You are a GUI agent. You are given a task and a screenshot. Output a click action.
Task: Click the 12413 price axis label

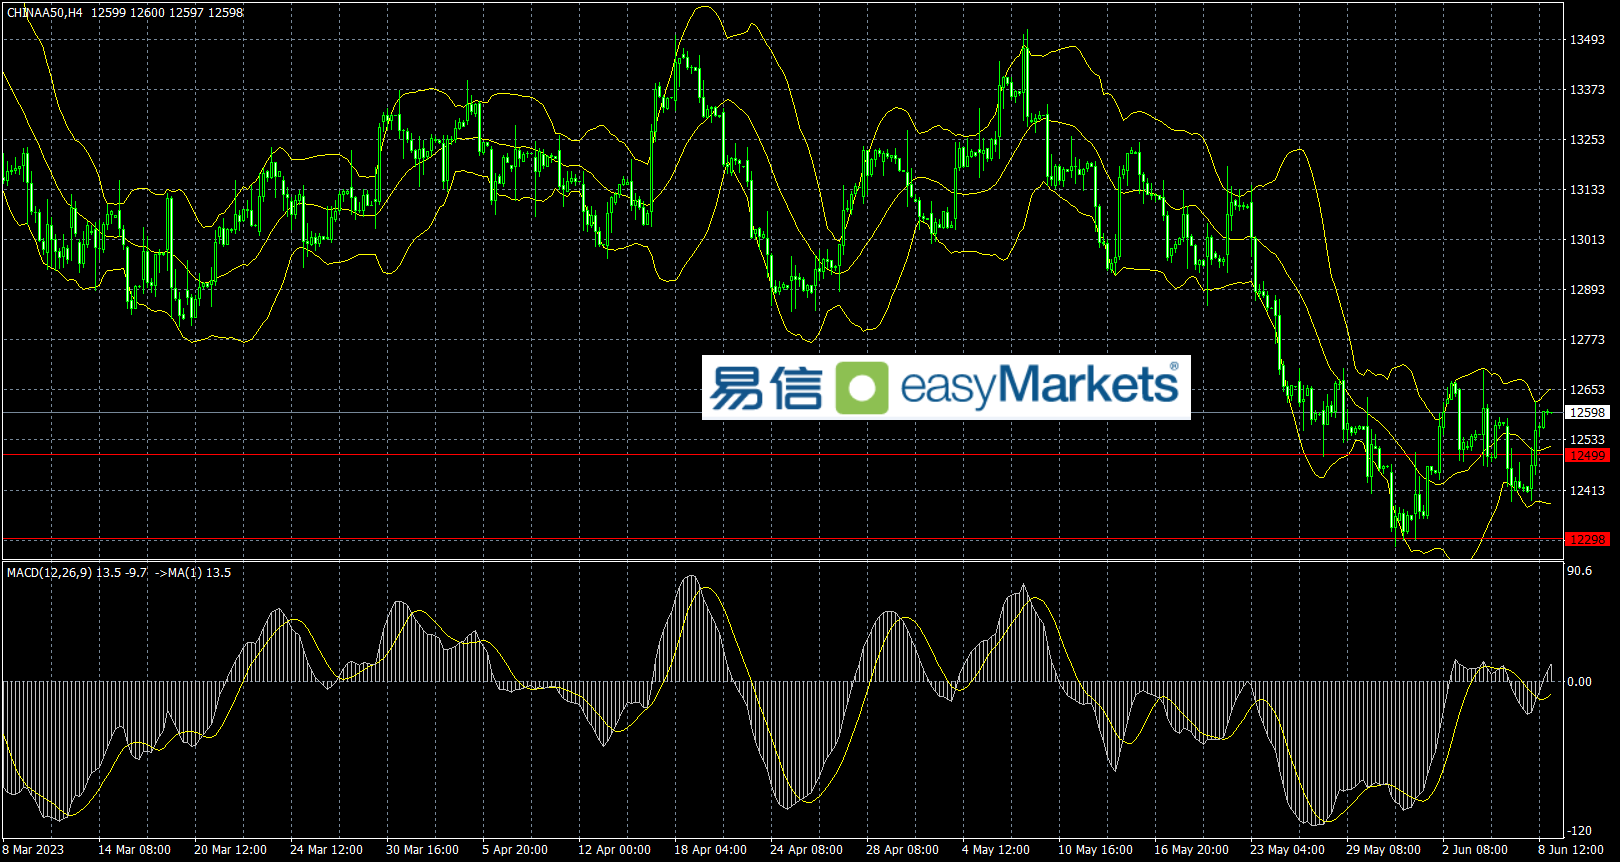click(x=1587, y=491)
